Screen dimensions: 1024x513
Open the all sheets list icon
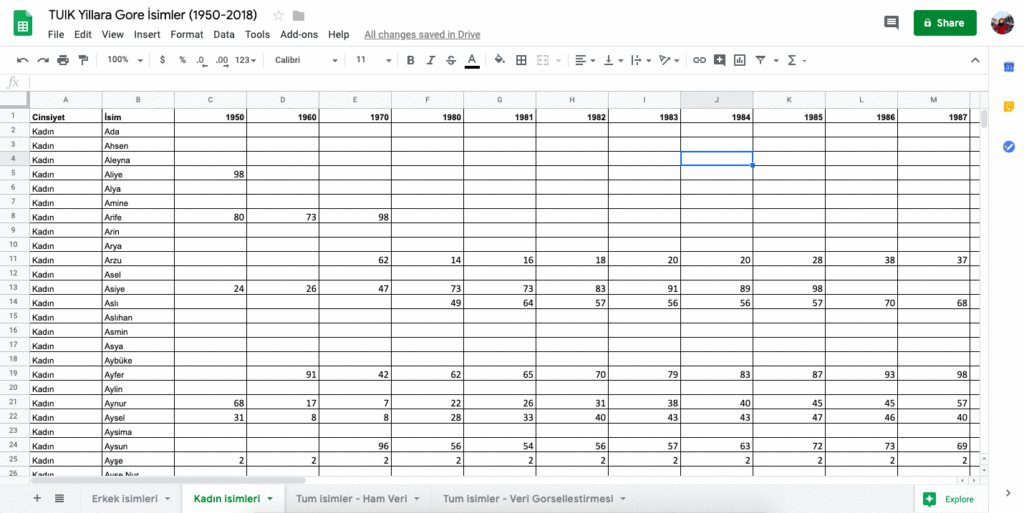click(x=59, y=498)
